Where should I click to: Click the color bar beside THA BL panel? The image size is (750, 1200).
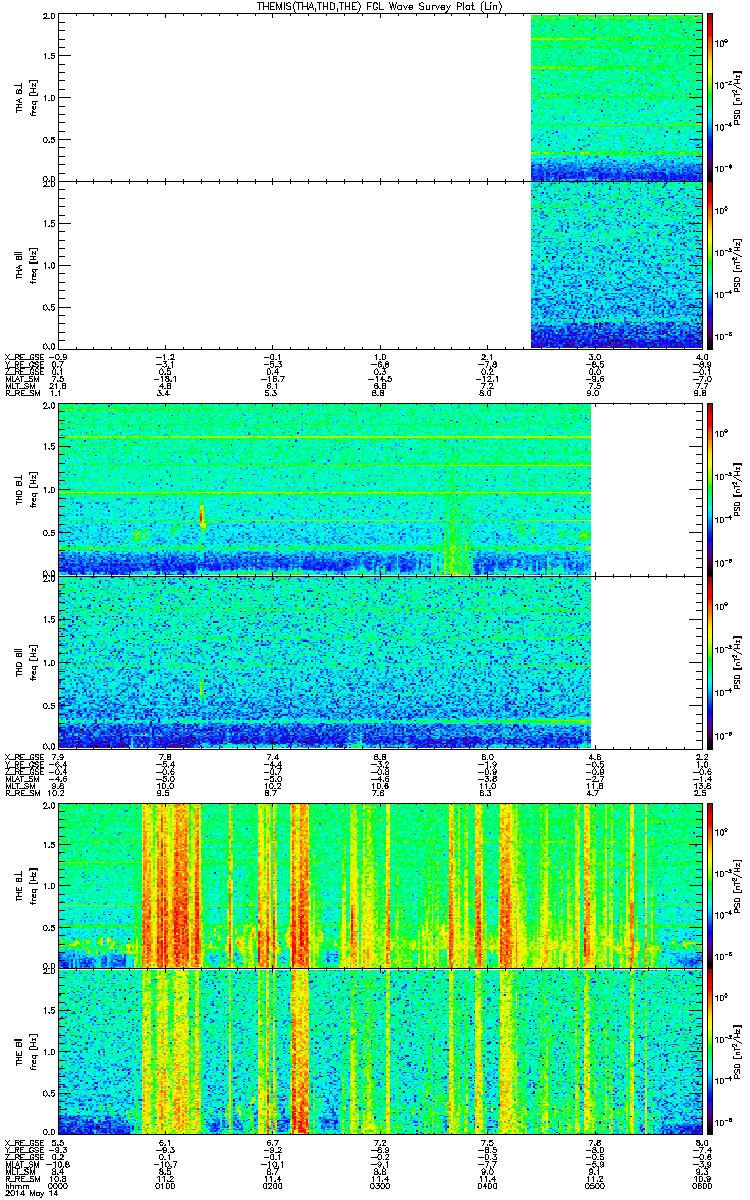711,98
